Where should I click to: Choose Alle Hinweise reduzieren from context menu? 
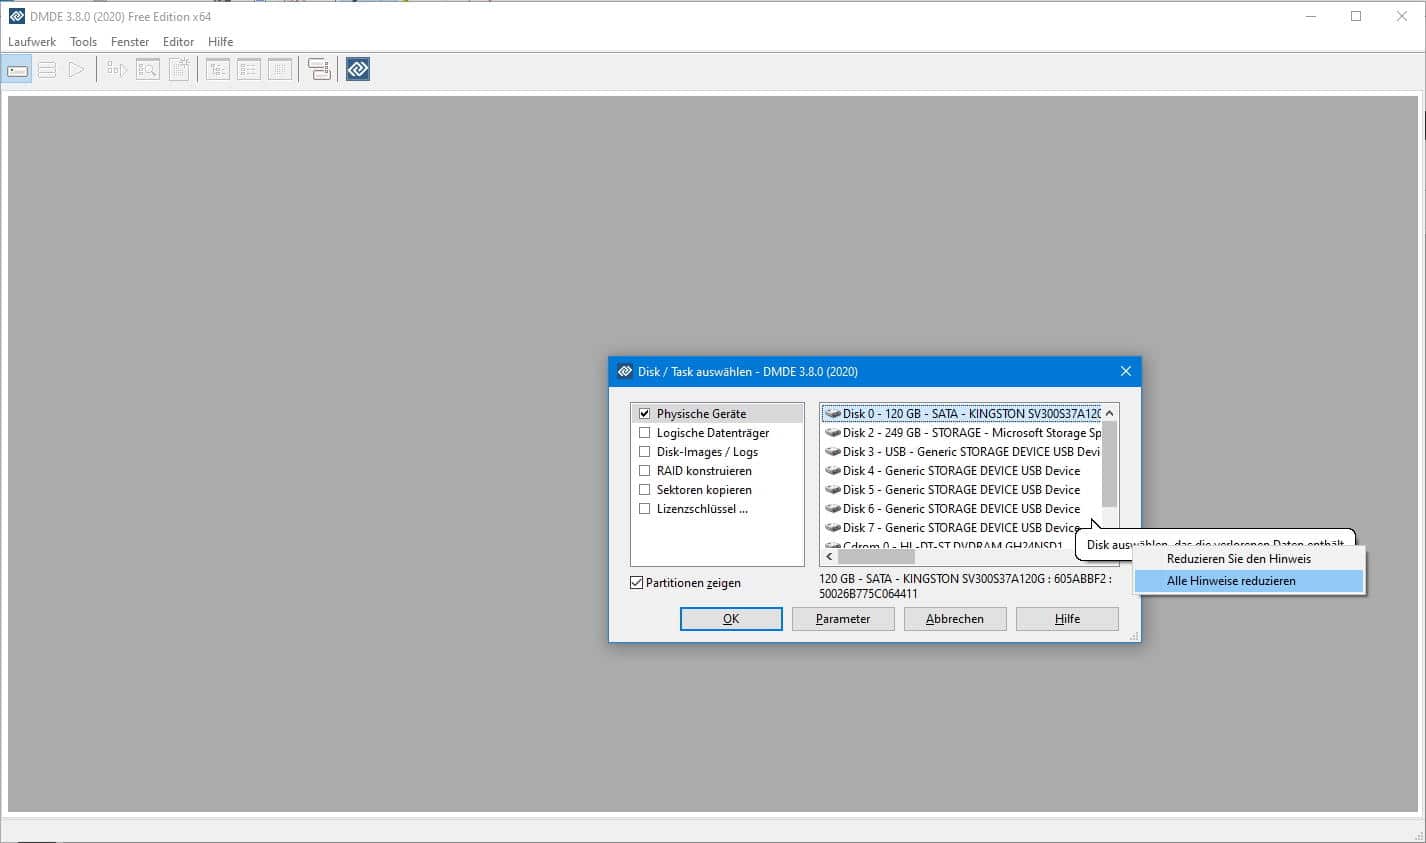click(1249, 581)
